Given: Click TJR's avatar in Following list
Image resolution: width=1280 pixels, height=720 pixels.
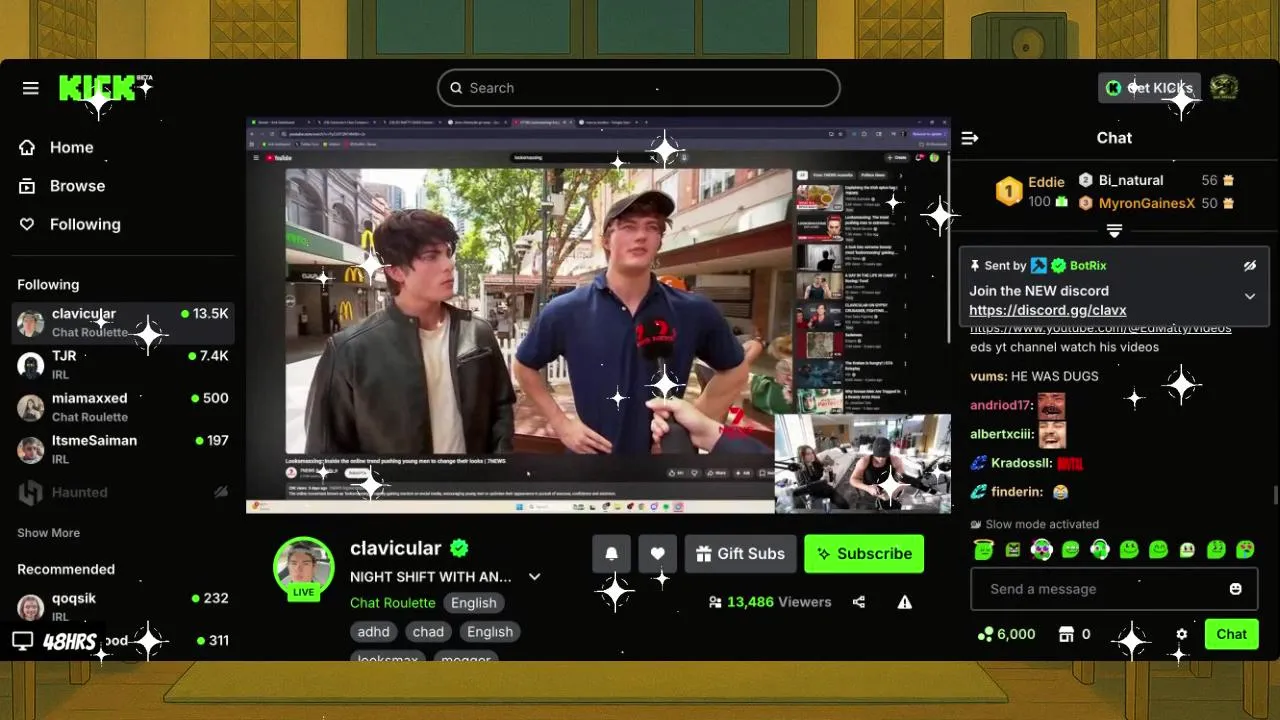Looking at the screenshot, I should click(31, 365).
